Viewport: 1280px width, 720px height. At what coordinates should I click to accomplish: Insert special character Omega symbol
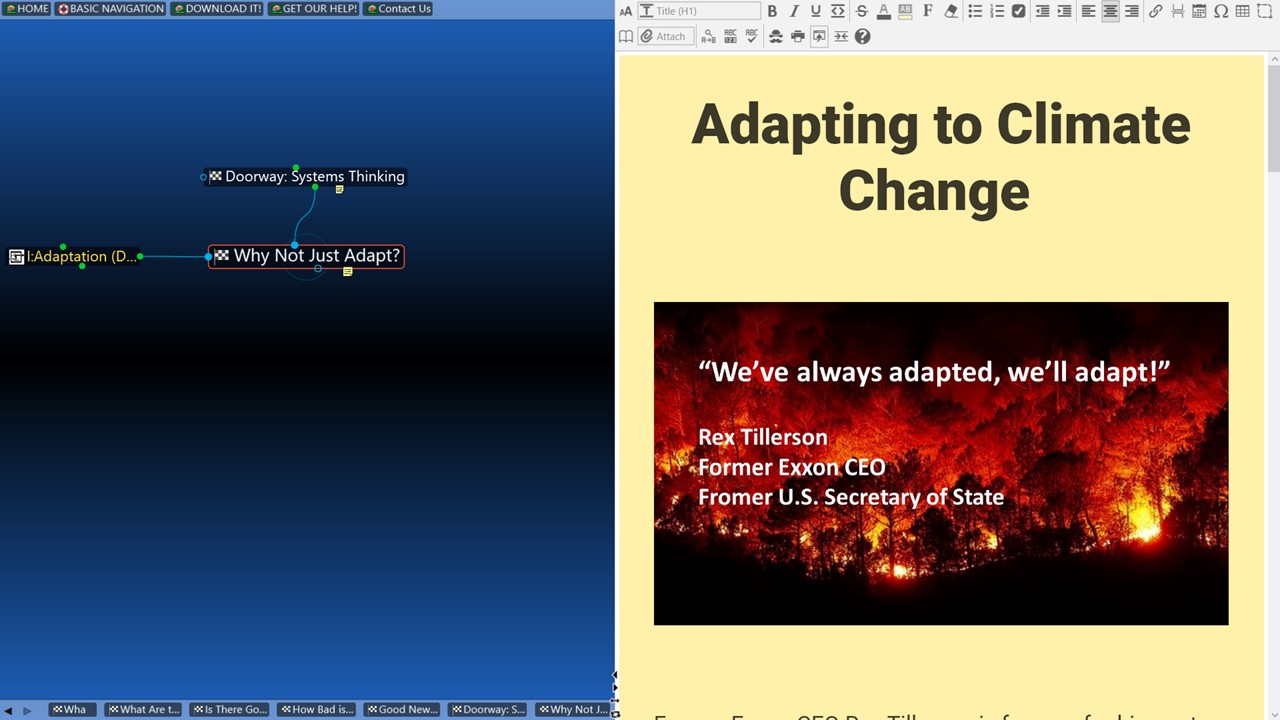1221,11
